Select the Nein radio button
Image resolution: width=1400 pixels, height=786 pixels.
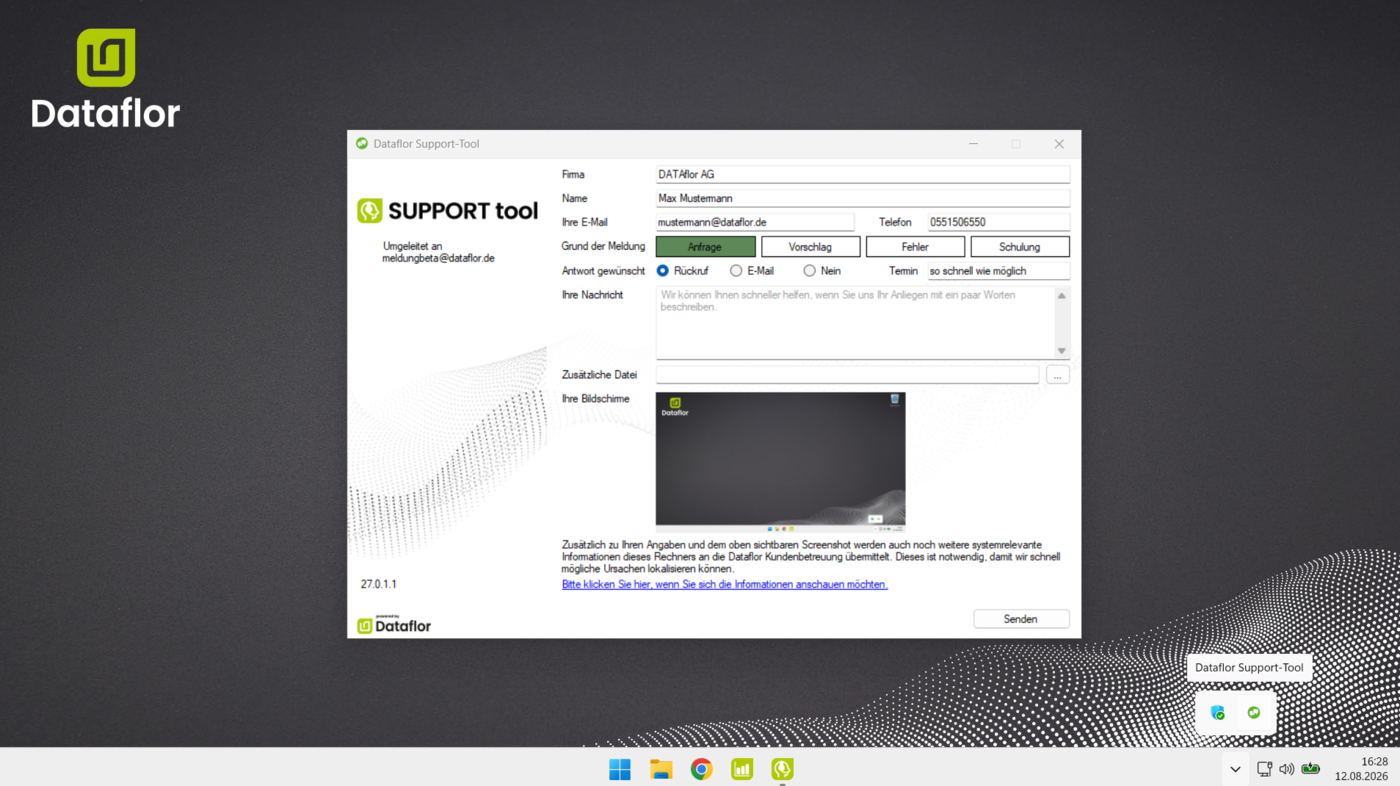[809, 271]
